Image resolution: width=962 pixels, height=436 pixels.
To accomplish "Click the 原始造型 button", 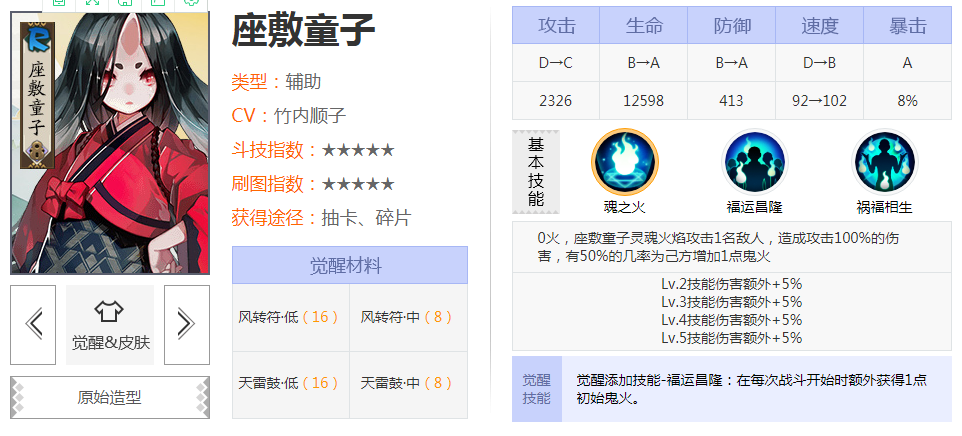I will (x=110, y=397).
